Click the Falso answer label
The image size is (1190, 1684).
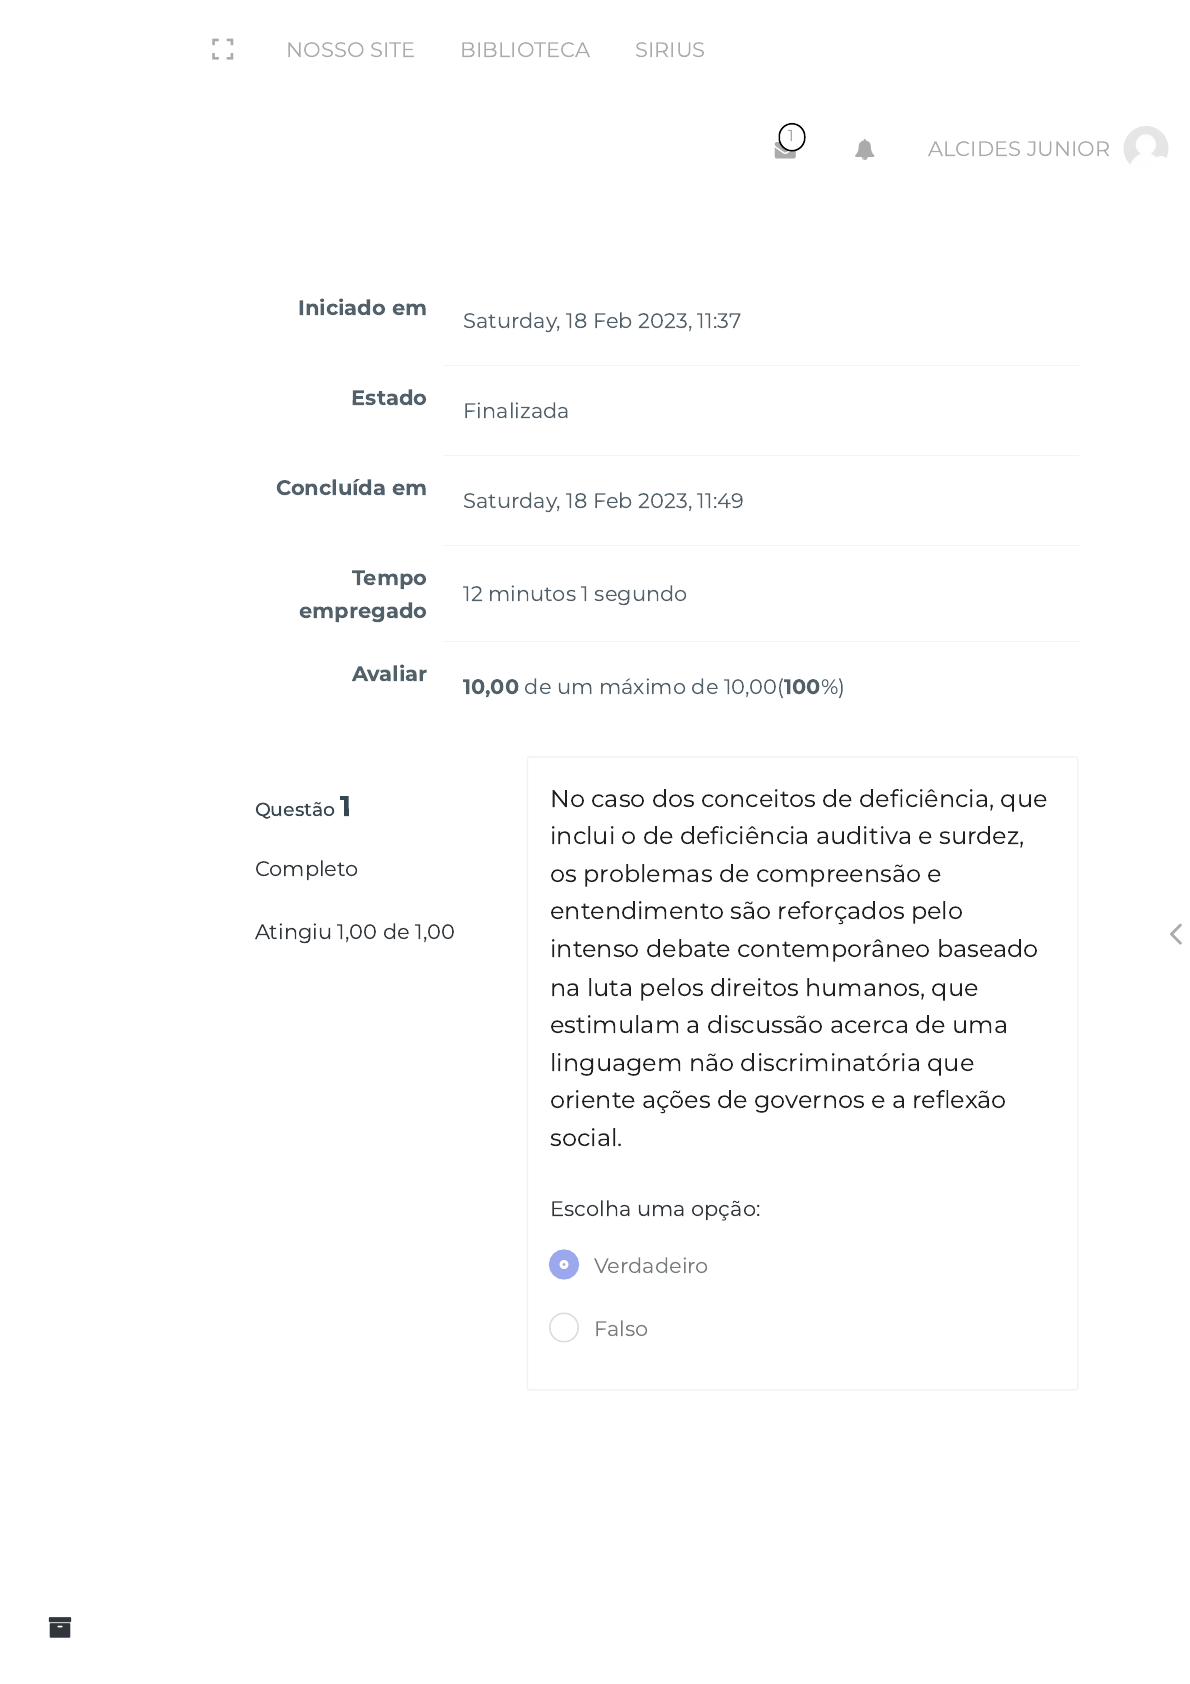tap(621, 1329)
